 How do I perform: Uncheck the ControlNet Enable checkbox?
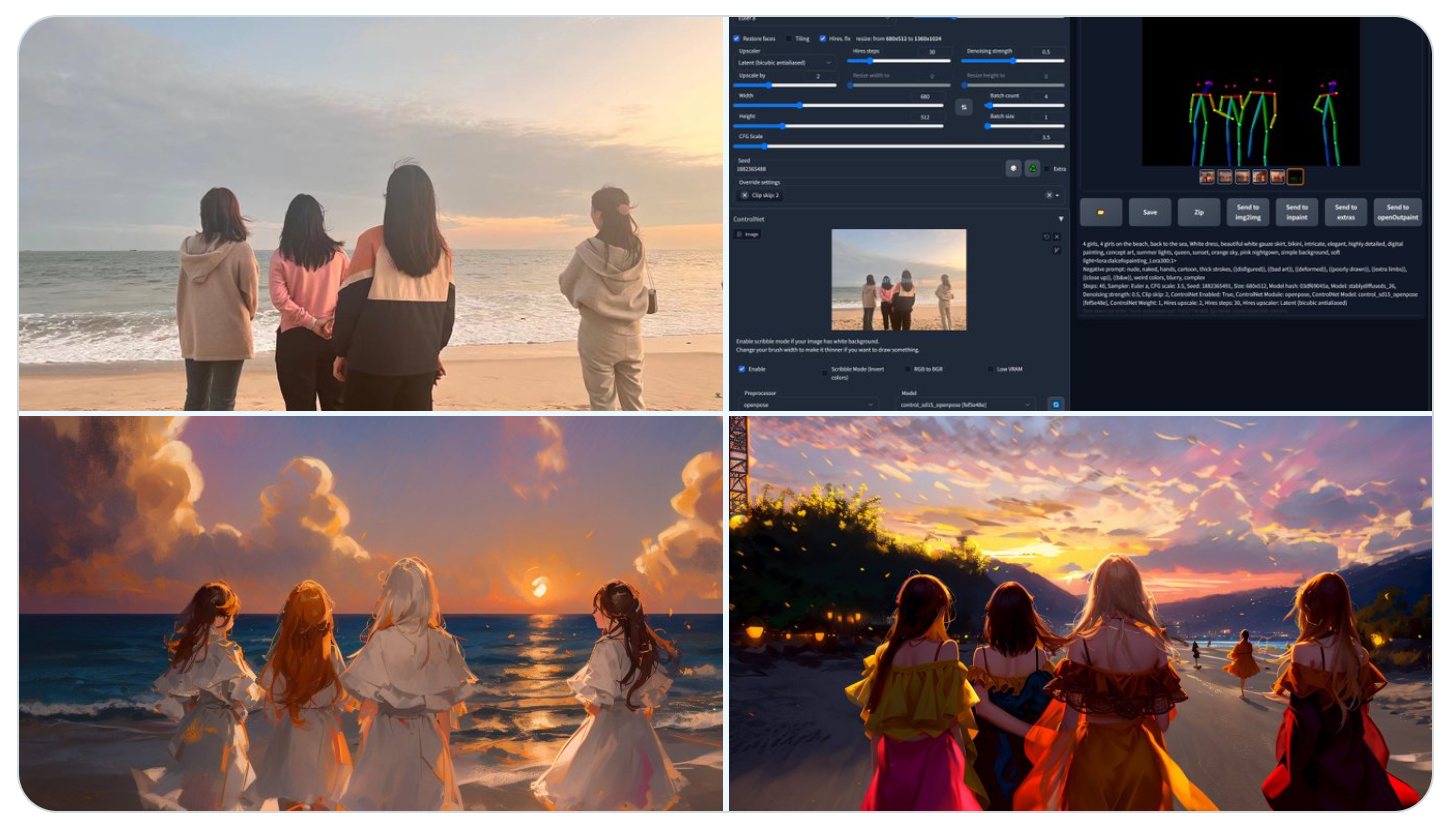tap(741, 369)
